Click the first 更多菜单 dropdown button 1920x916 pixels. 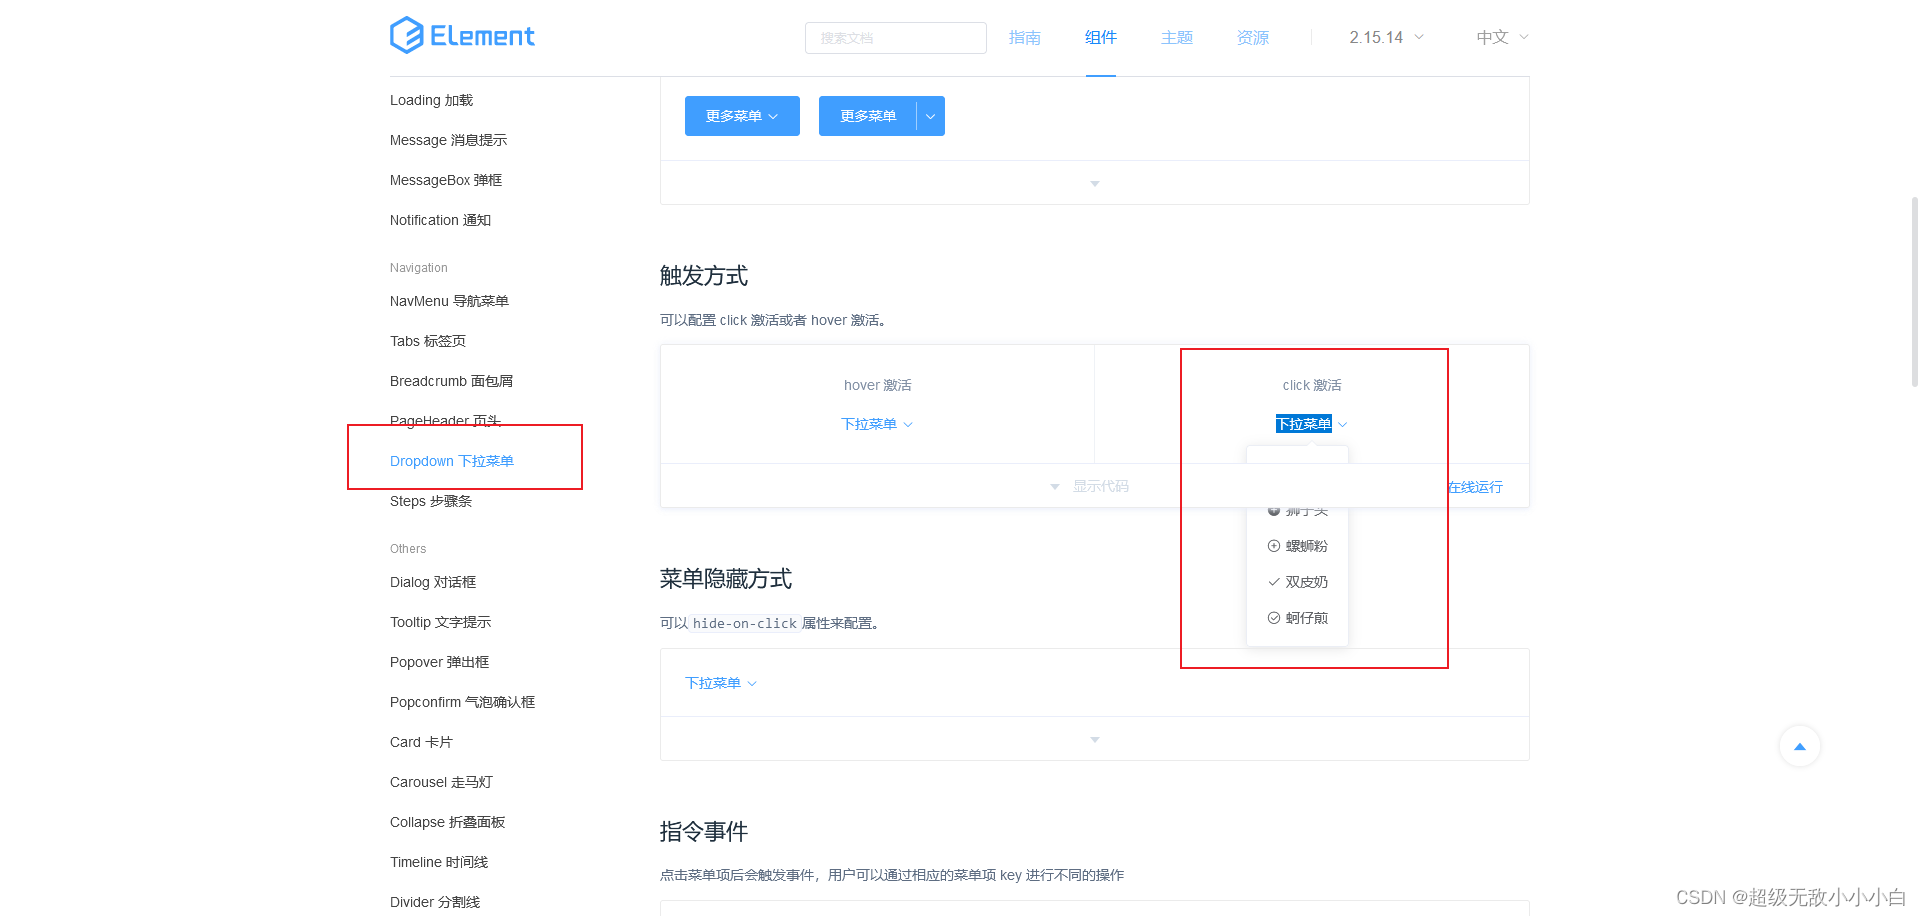(742, 116)
